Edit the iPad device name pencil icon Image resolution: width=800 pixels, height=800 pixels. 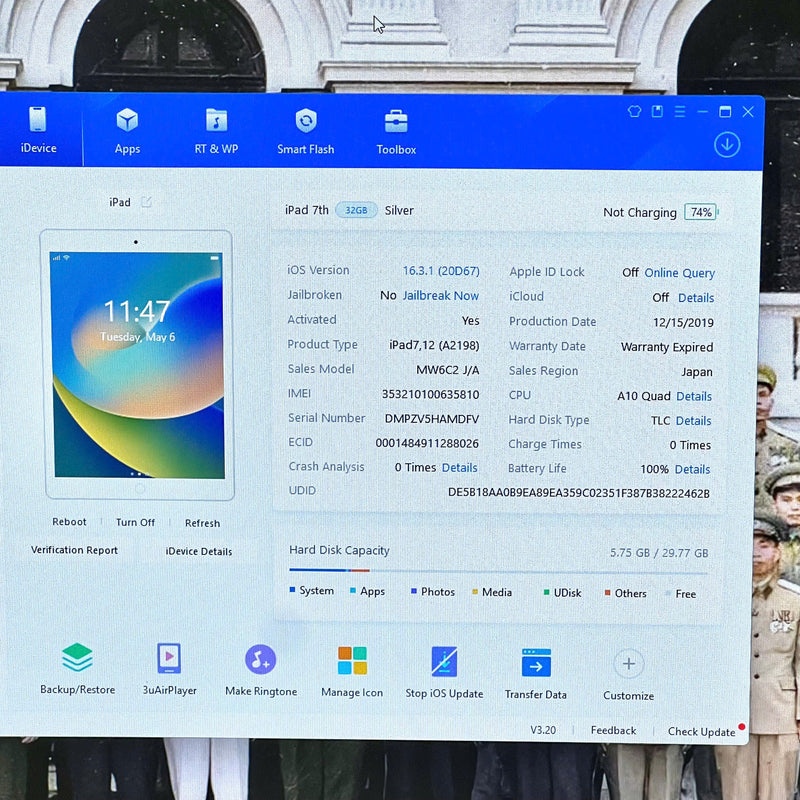(146, 202)
